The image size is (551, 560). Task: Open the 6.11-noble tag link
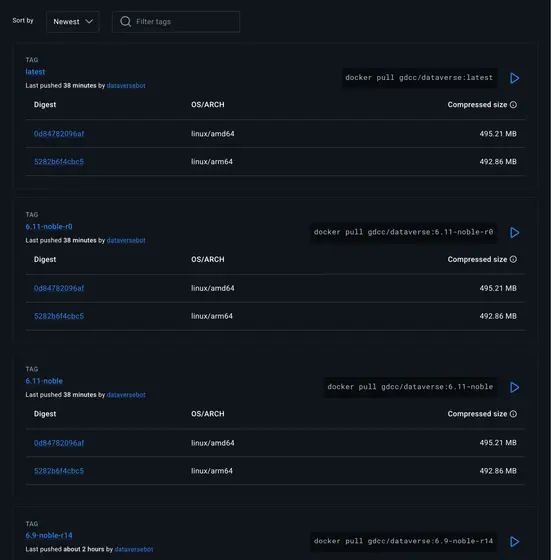pyautogui.click(x=44, y=381)
